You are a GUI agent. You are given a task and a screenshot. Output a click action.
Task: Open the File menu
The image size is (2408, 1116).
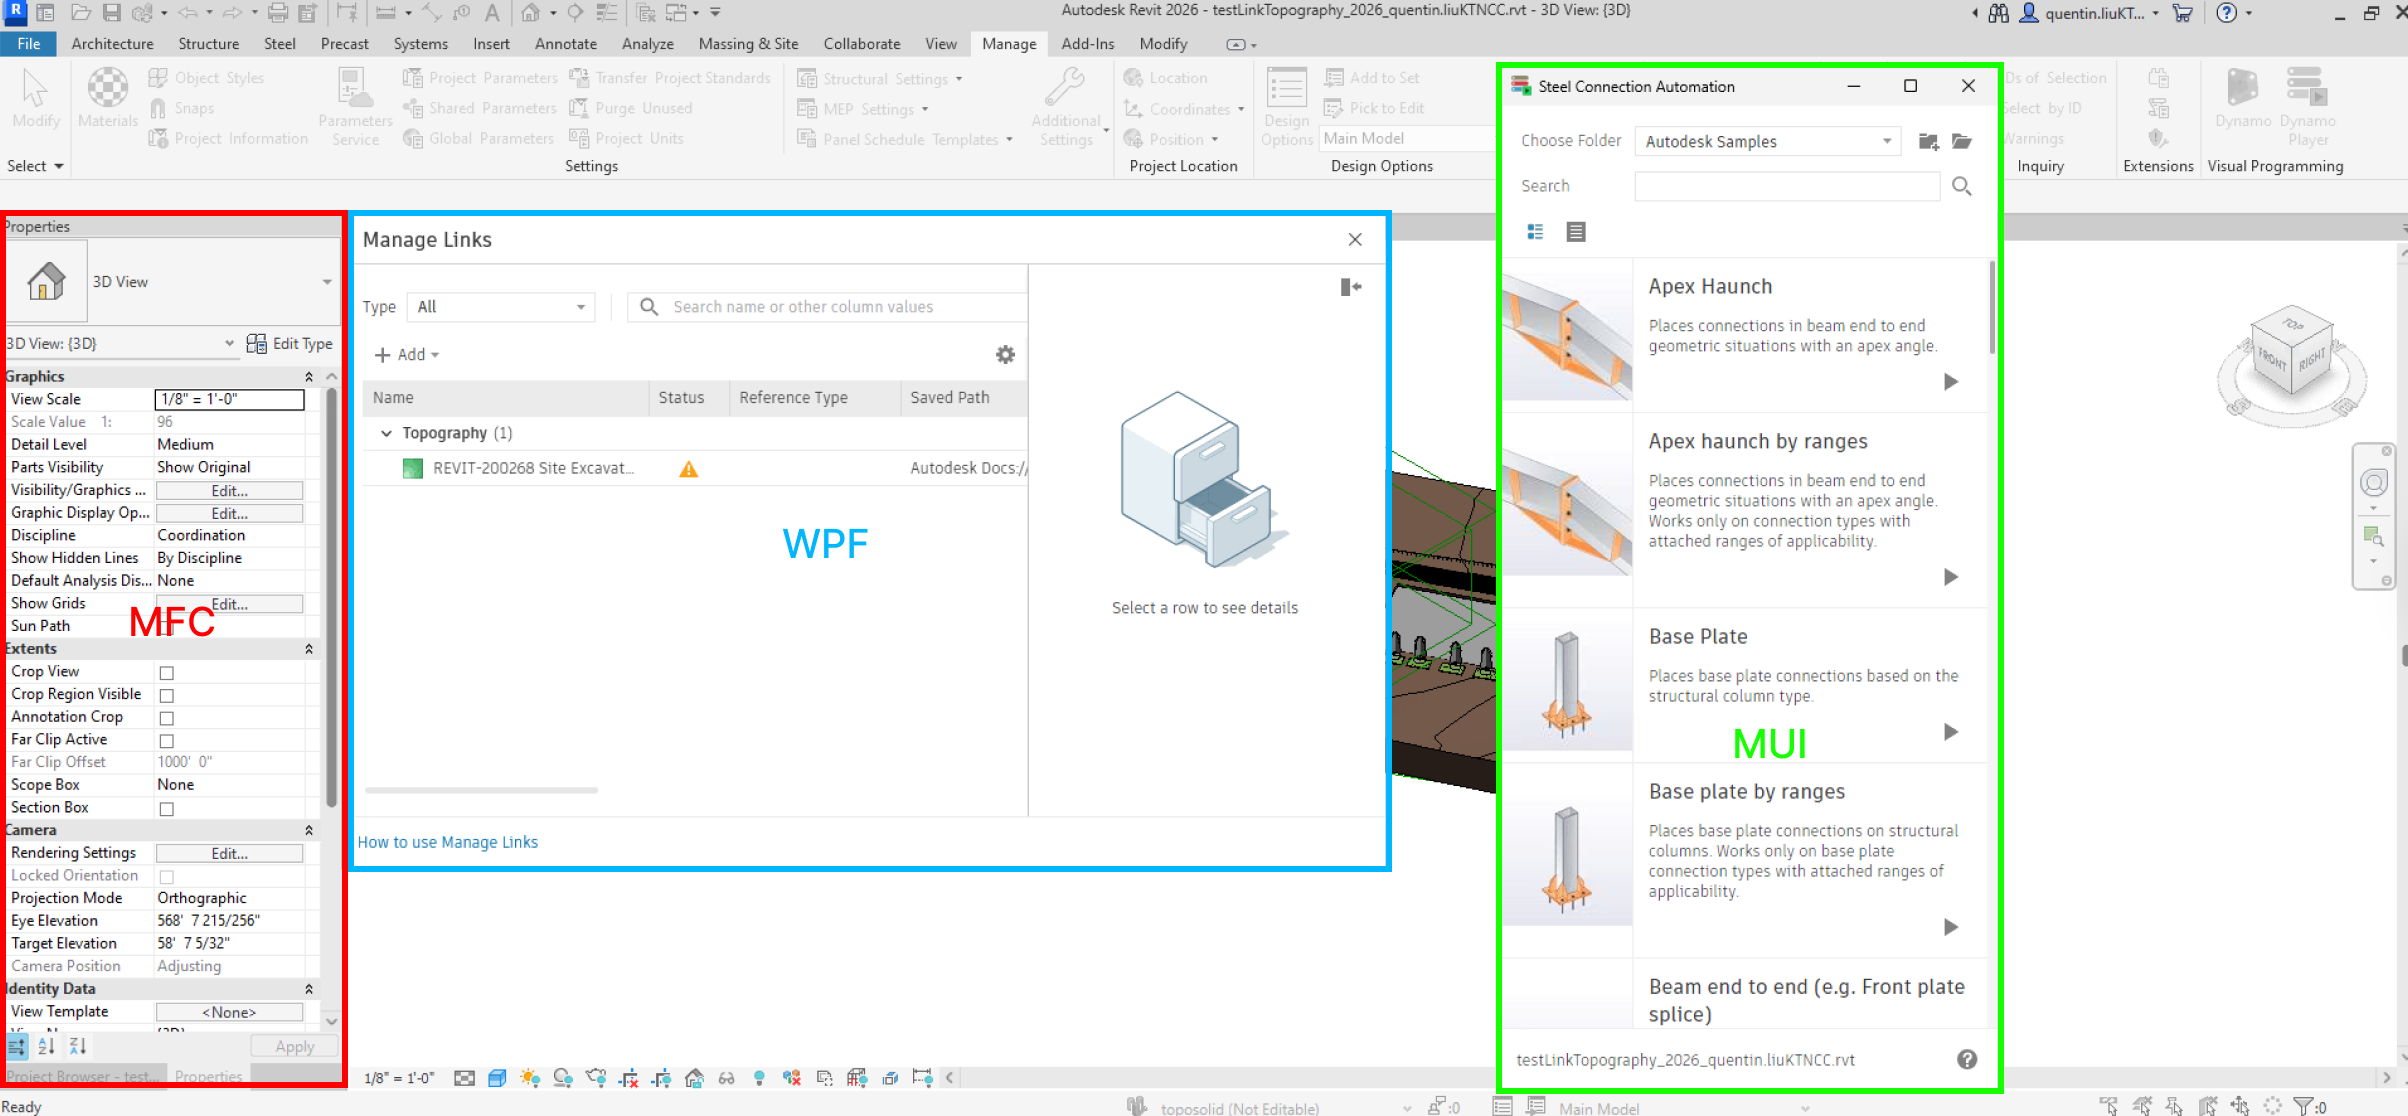(29, 44)
